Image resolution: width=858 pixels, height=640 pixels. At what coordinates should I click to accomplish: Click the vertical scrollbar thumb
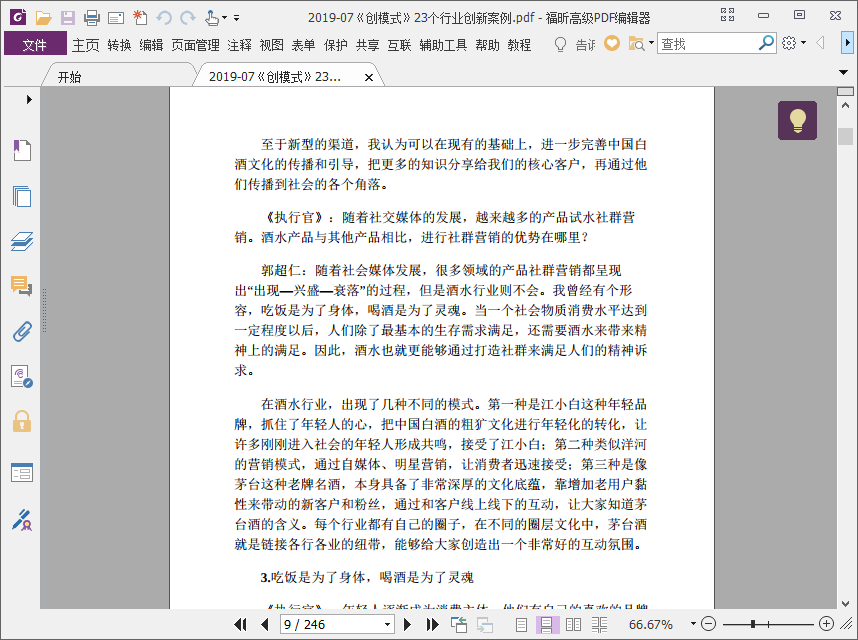845,137
